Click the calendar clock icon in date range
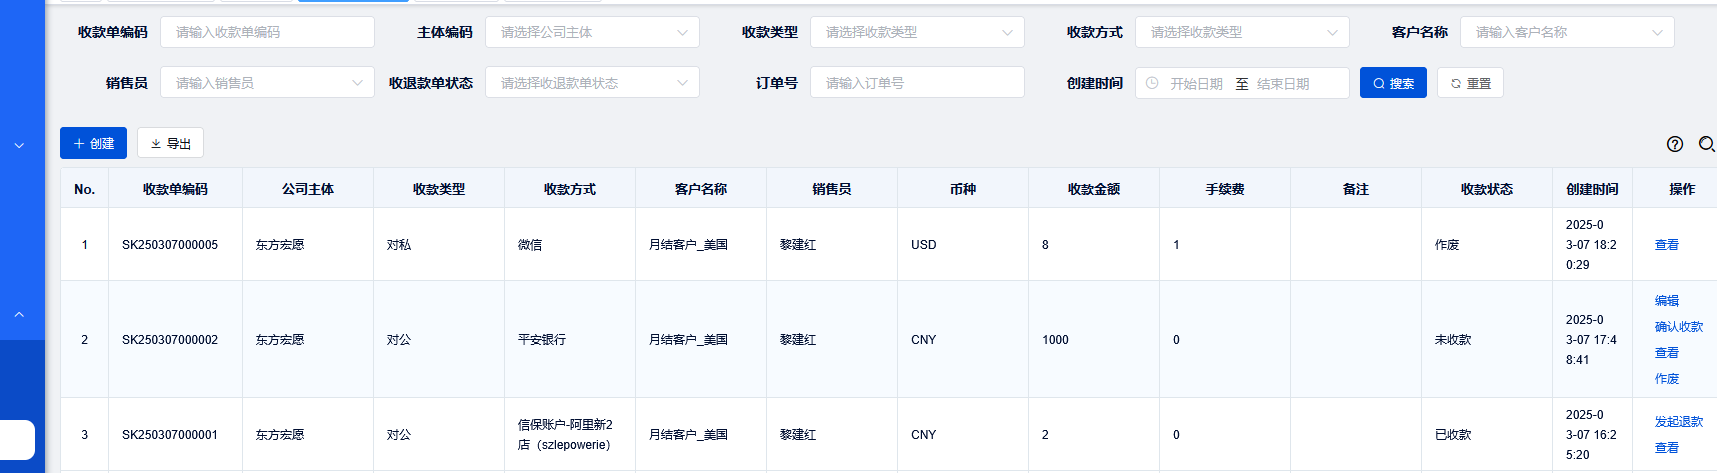The height and width of the screenshot is (473, 1717). [x=1152, y=83]
